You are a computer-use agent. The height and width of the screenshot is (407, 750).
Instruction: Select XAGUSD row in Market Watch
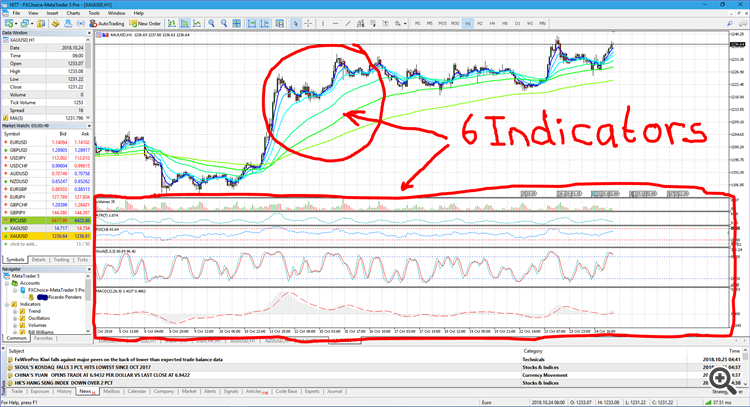coord(46,228)
